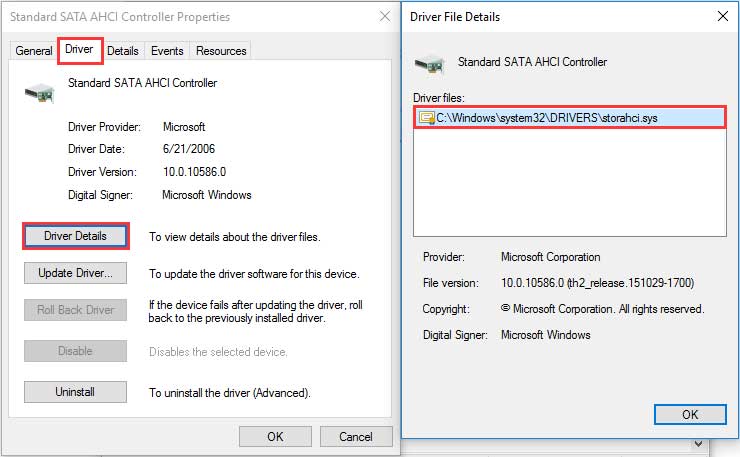Screen dimensions: 740x457
Task: Click OK in Driver File Details dialog
Action: pyautogui.click(x=690, y=415)
